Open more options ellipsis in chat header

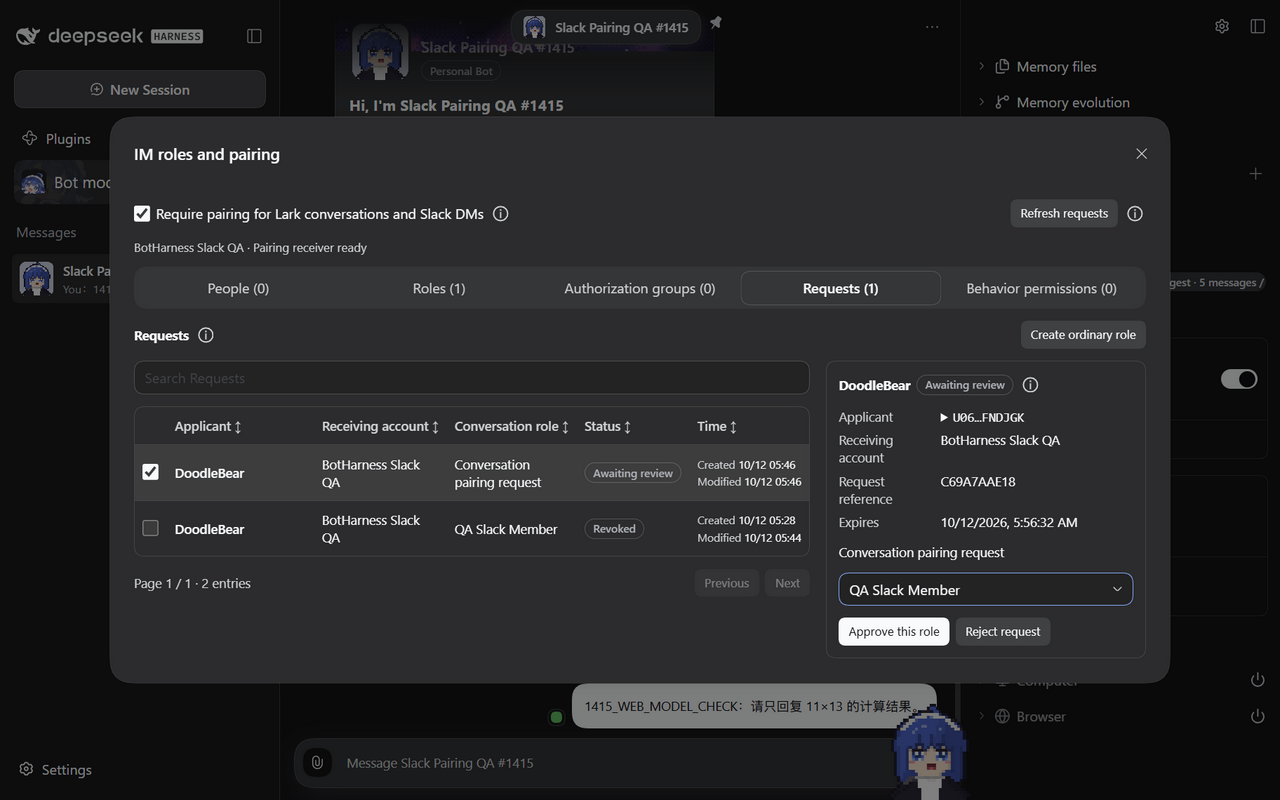click(x=932, y=27)
